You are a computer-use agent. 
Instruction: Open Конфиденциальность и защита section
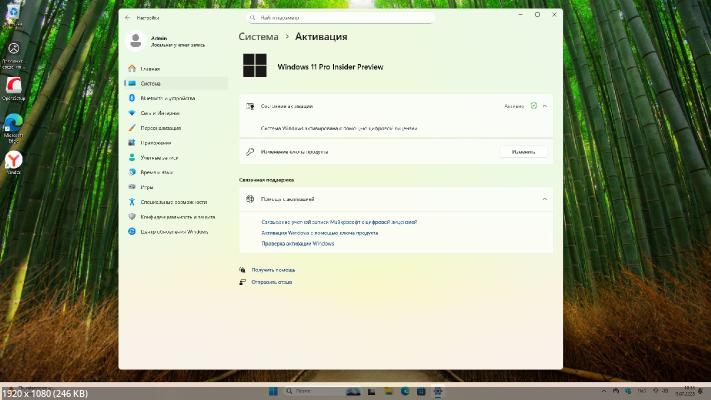pos(176,217)
